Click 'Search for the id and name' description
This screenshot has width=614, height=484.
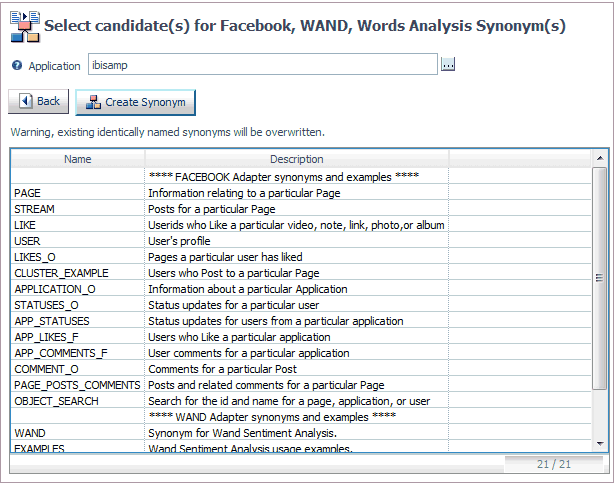click(289, 402)
